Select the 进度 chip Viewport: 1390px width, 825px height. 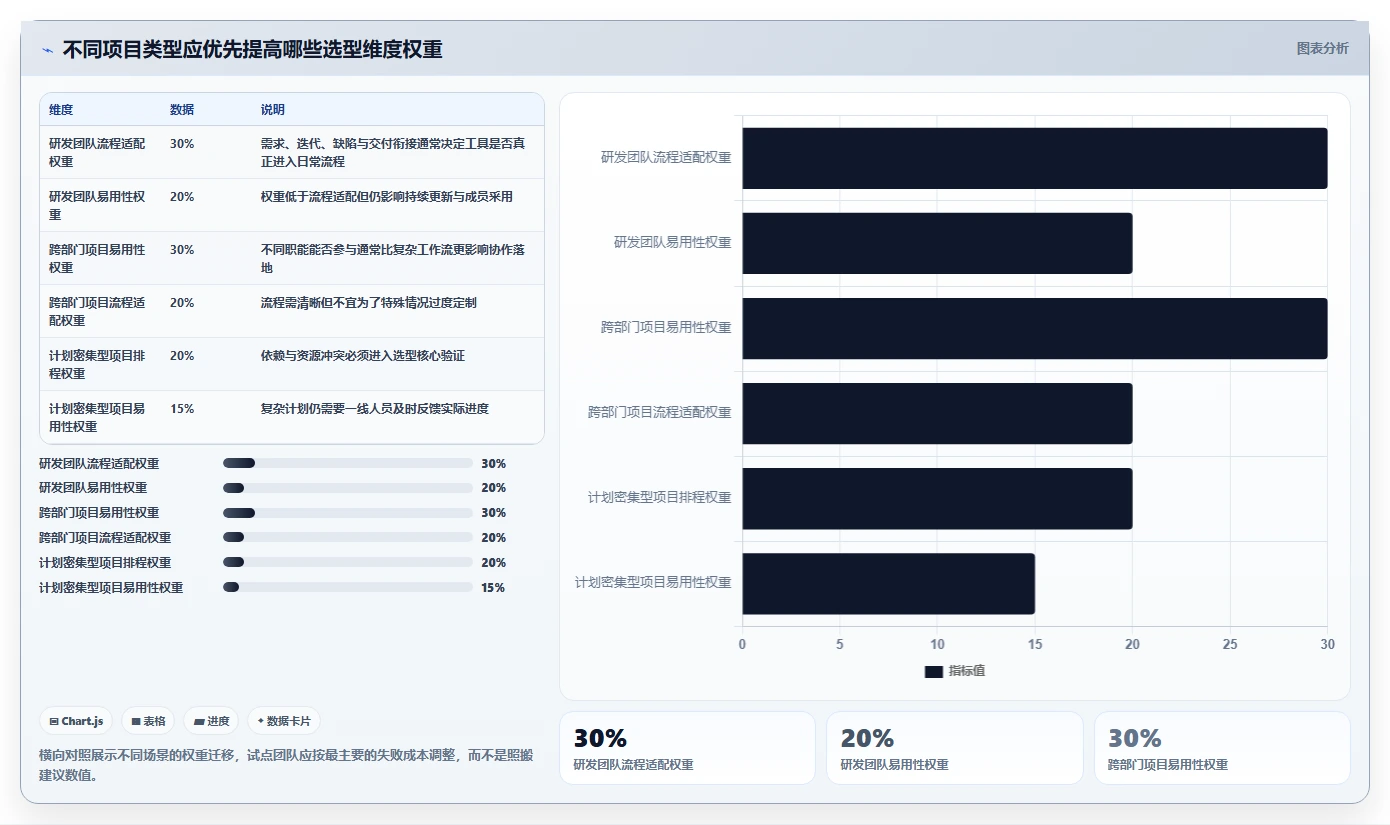pos(211,721)
